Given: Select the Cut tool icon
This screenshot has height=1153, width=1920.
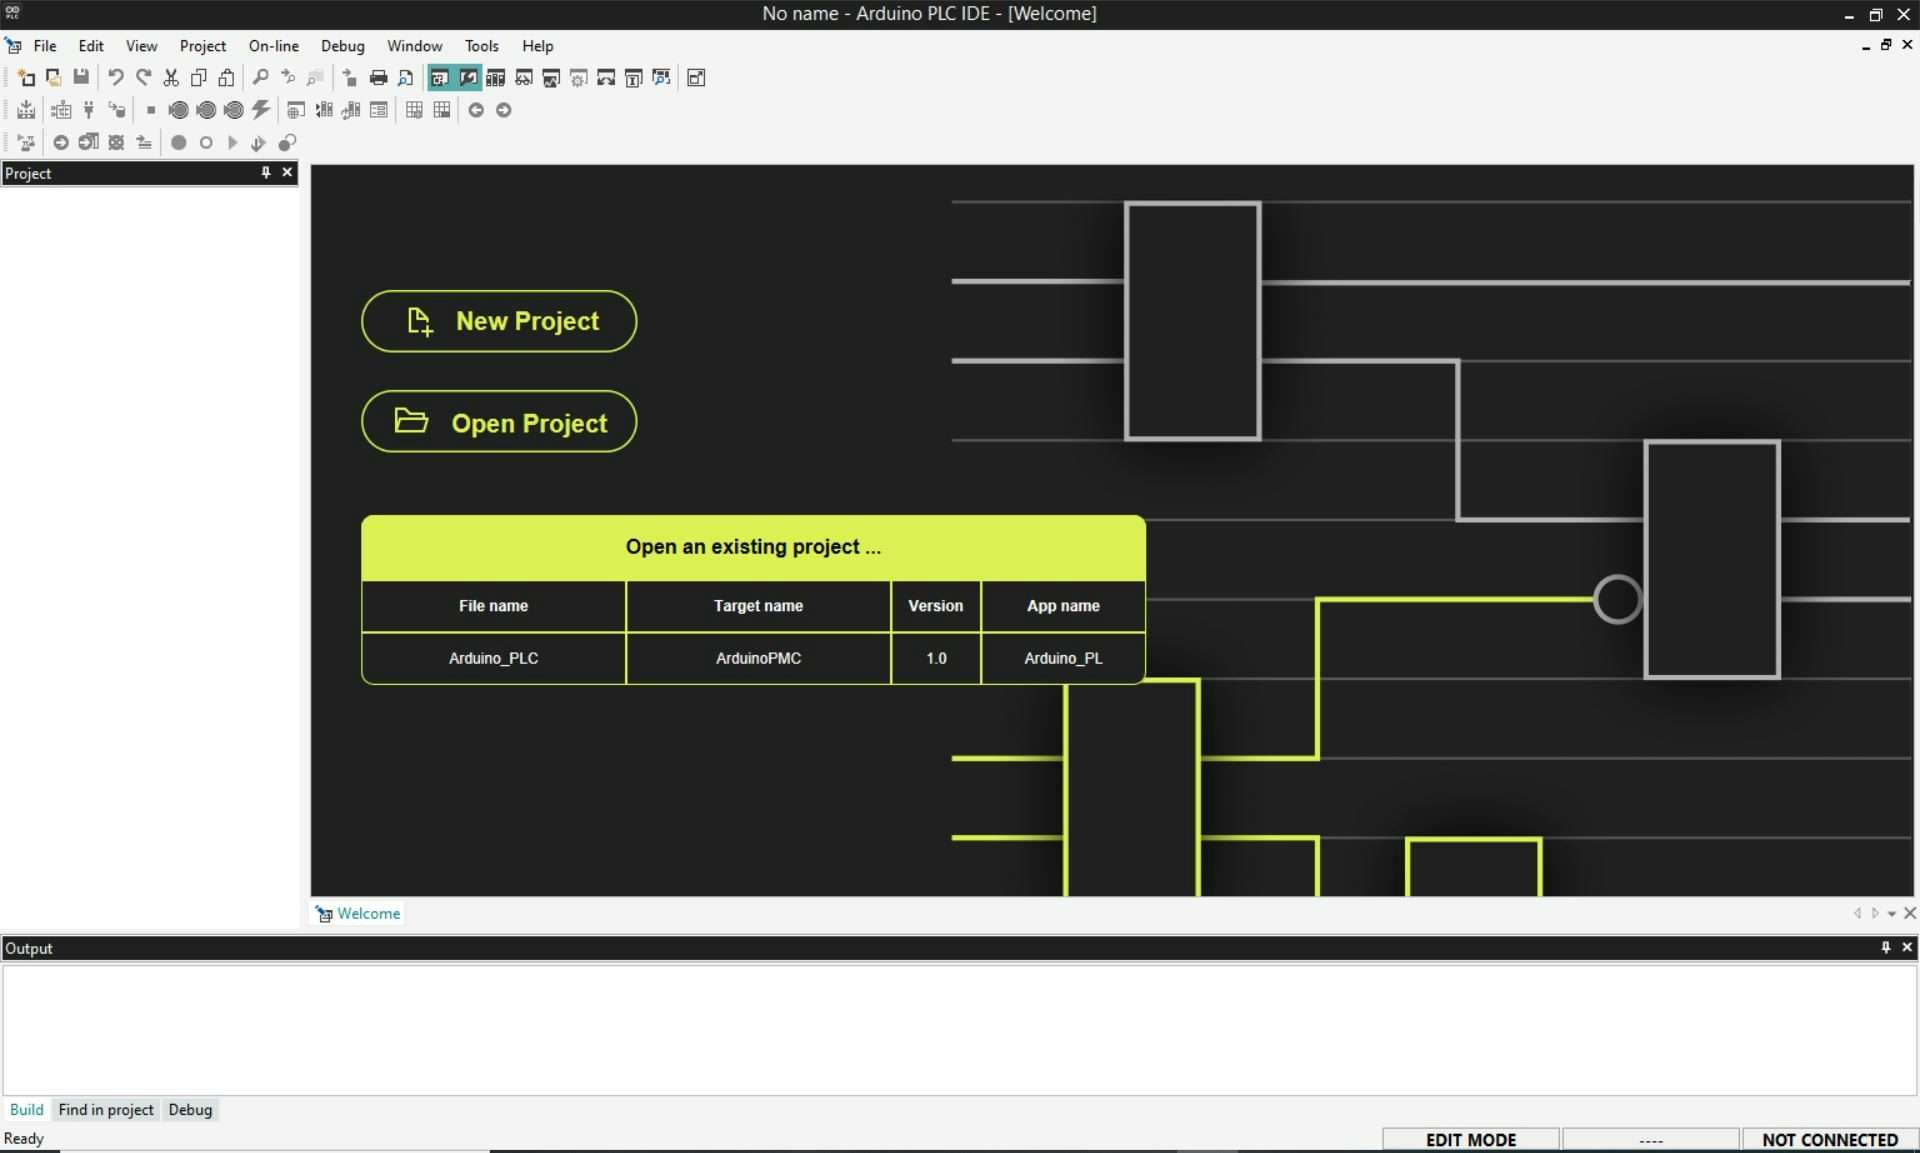Looking at the screenshot, I should click(x=171, y=77).
